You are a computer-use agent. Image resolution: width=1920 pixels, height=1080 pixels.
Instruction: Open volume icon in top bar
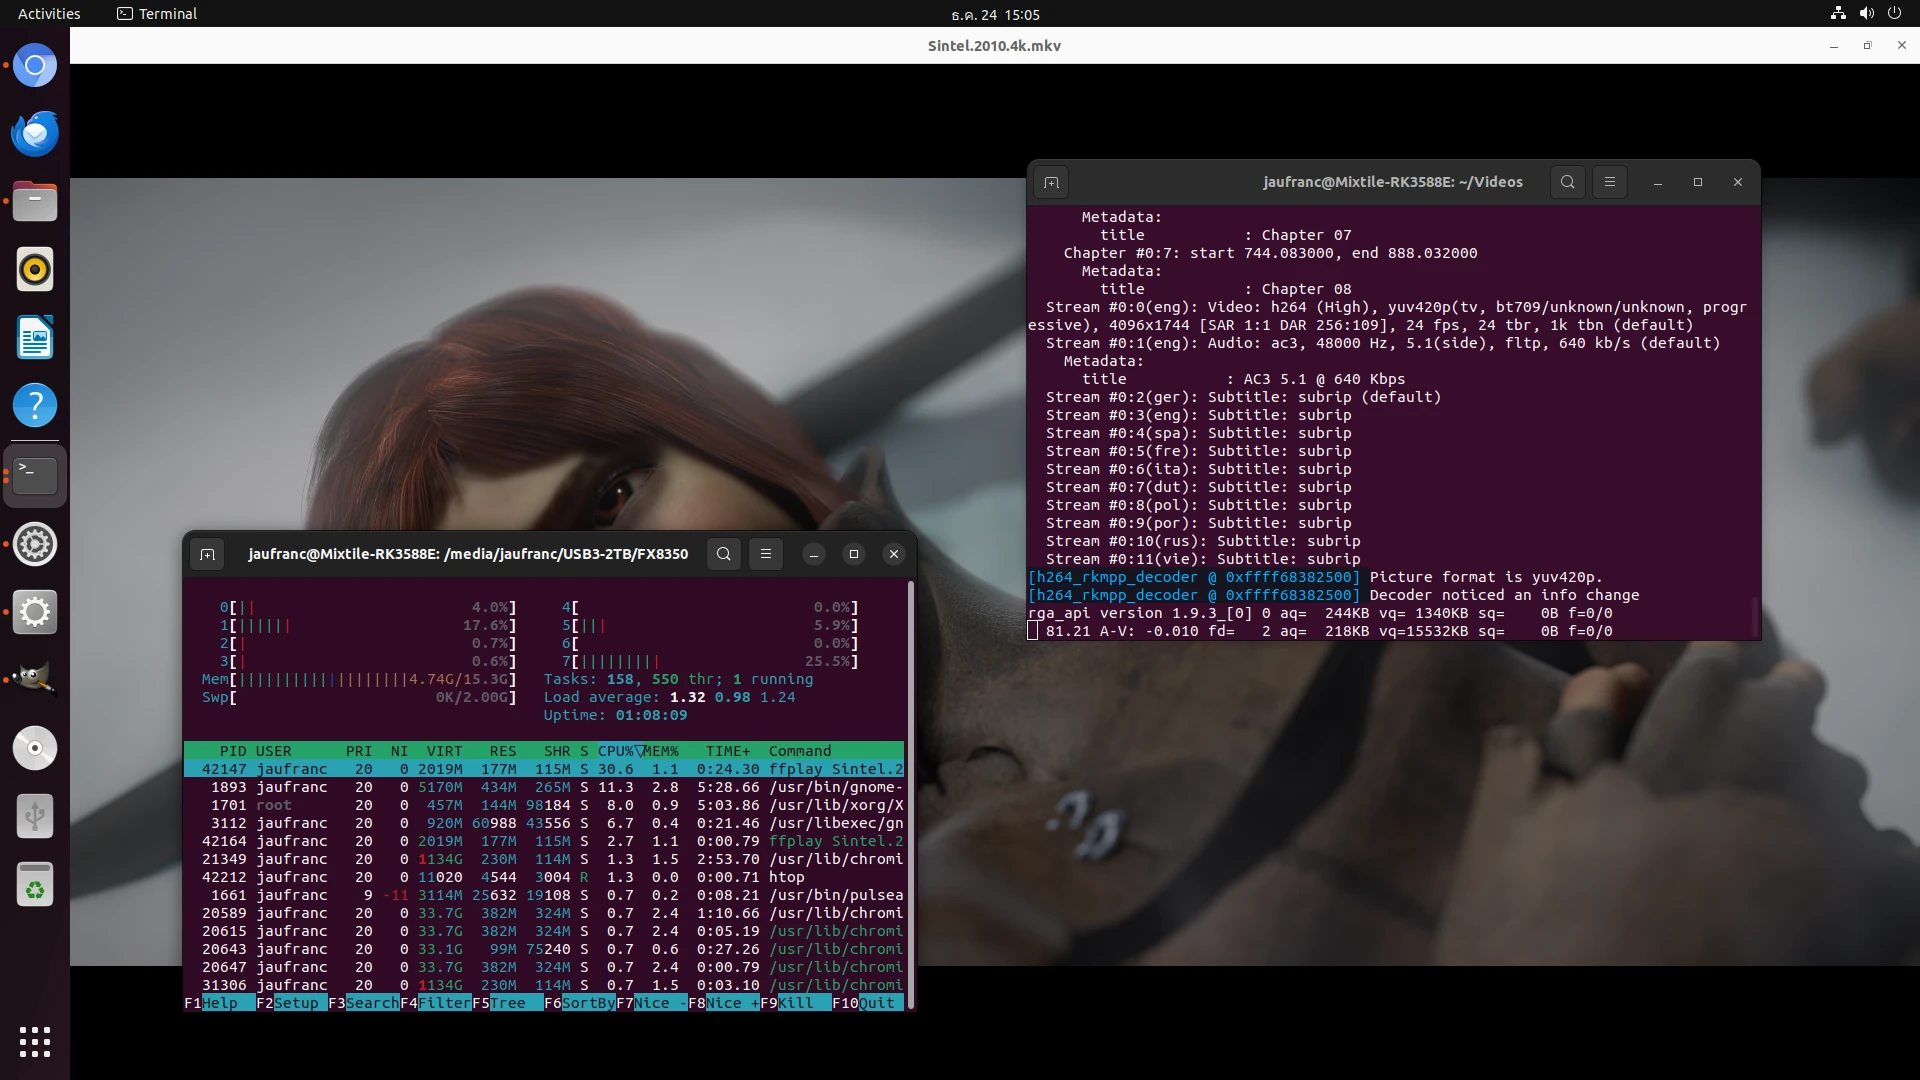(x=1866, y=14)
